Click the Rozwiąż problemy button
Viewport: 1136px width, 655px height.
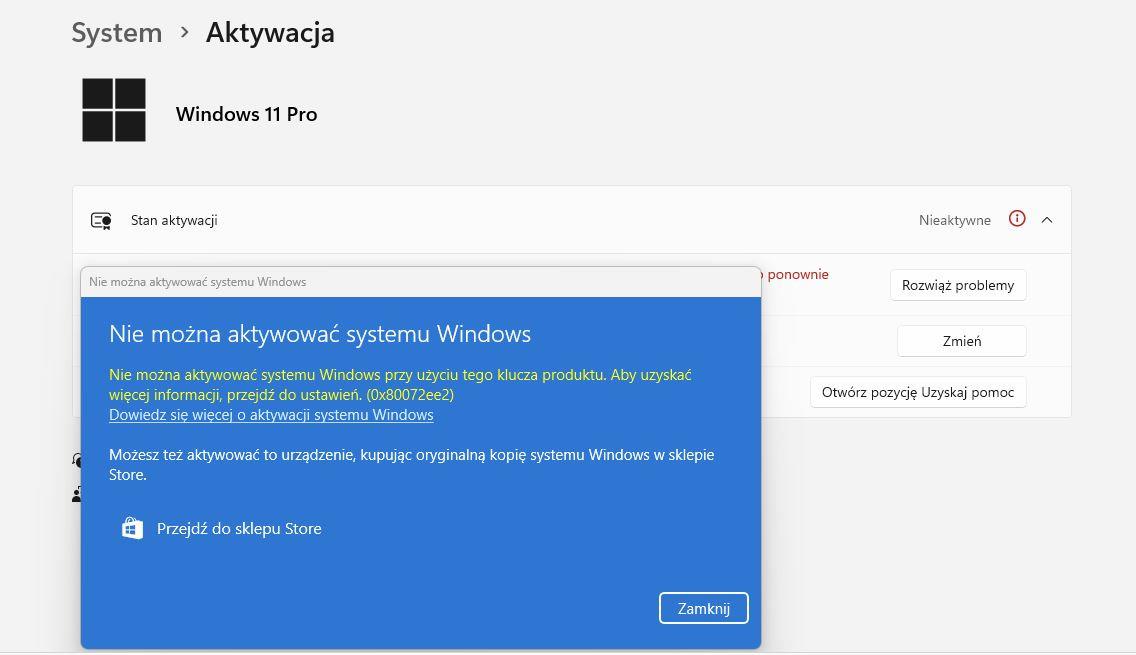click(958, 285)
